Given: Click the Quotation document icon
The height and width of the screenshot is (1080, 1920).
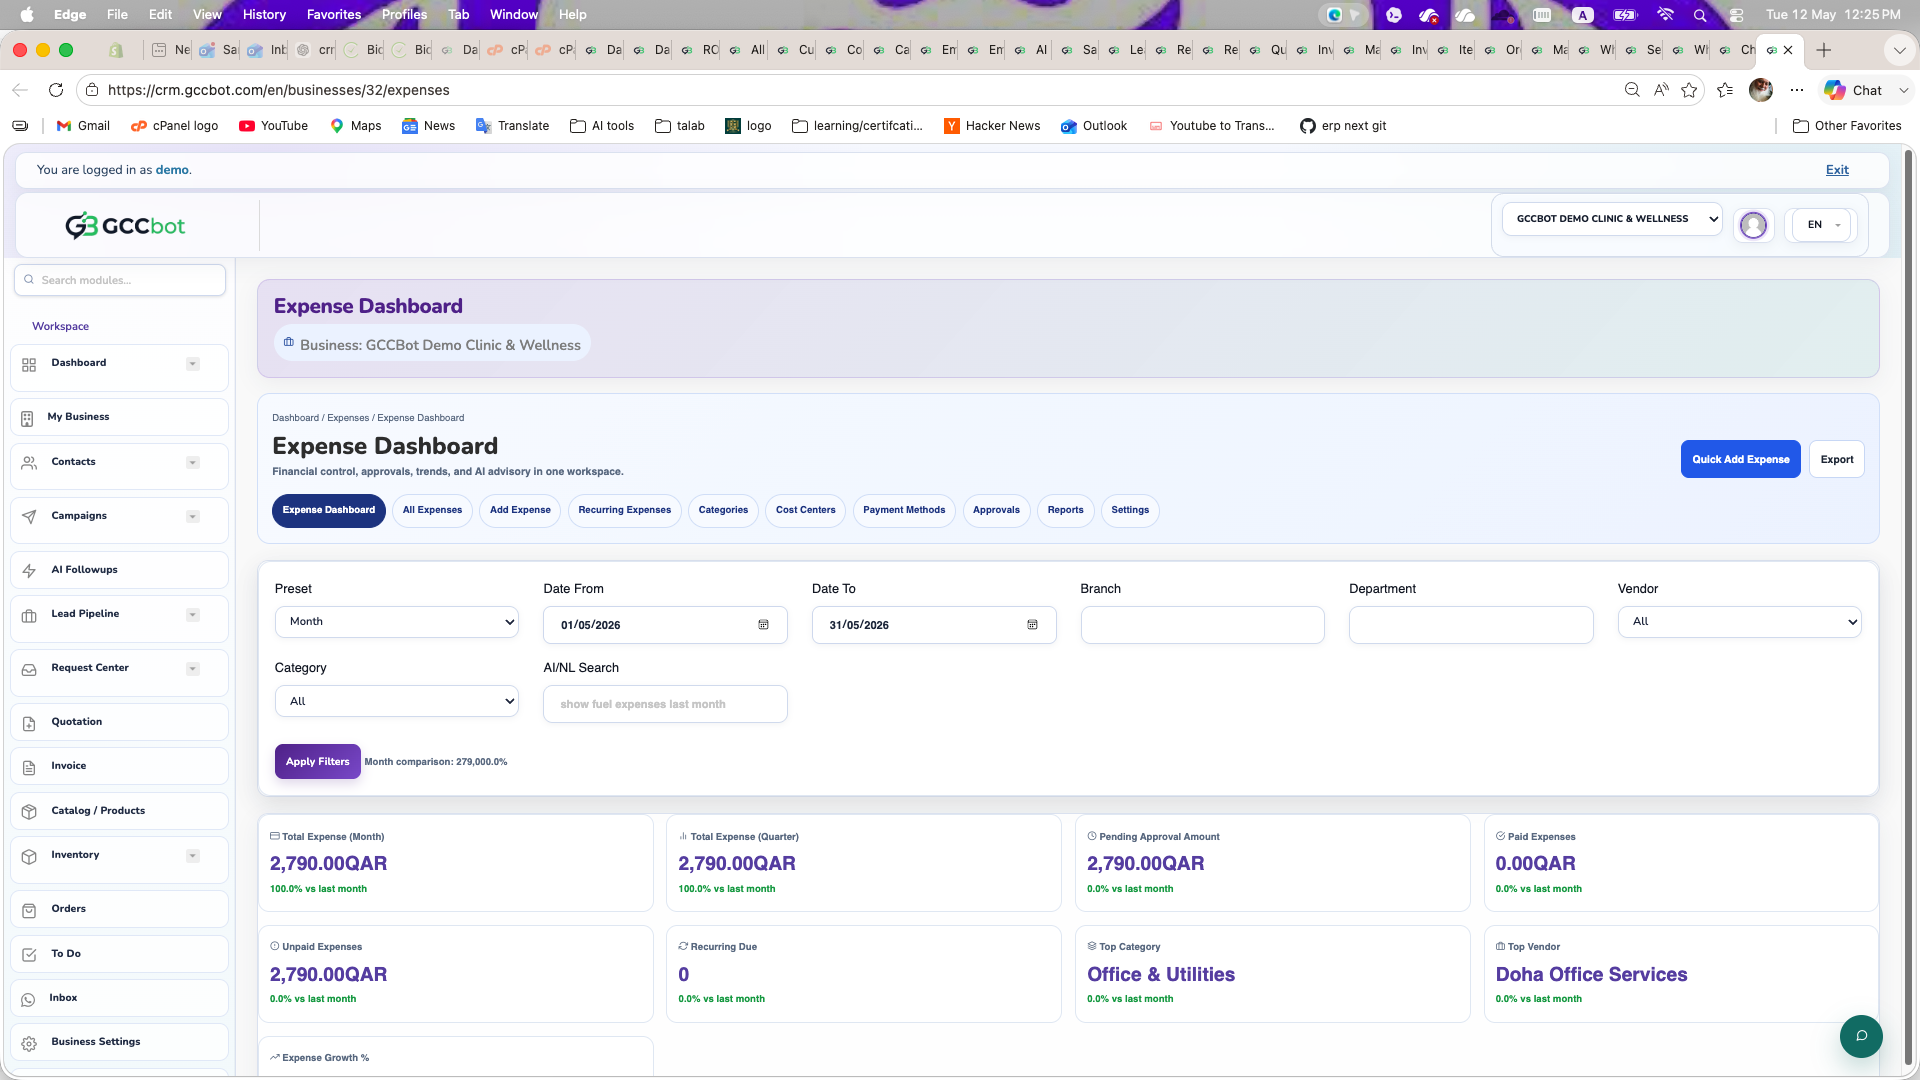Looking at the screenshot, I should click(x=29, y=723).
